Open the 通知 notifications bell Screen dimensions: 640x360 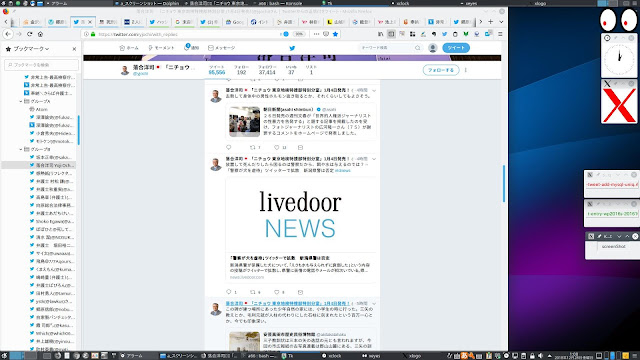click(x=191, y=48)
